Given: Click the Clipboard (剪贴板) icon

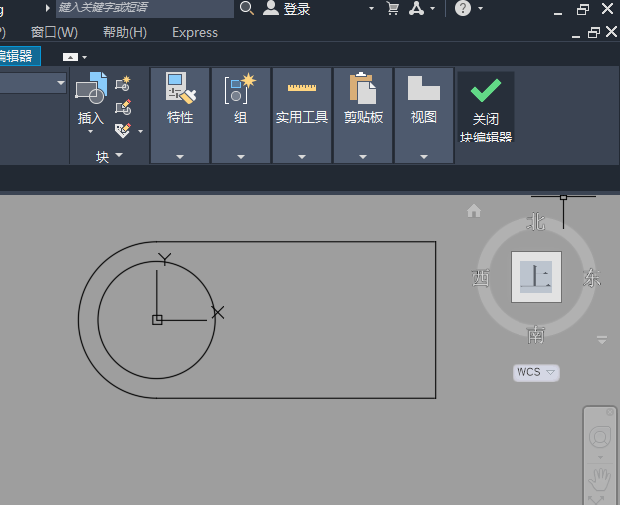Looking at the screenshot, I should (x=363, y=90).
